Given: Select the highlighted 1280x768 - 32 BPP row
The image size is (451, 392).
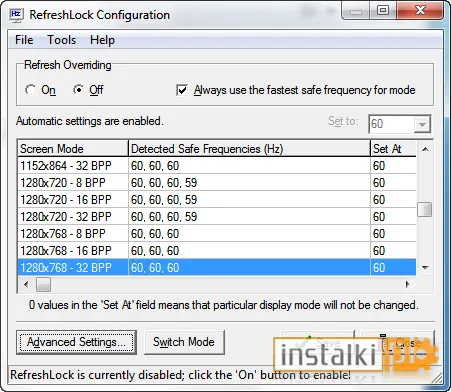Looking at the screenshot, I should (217, 268).
